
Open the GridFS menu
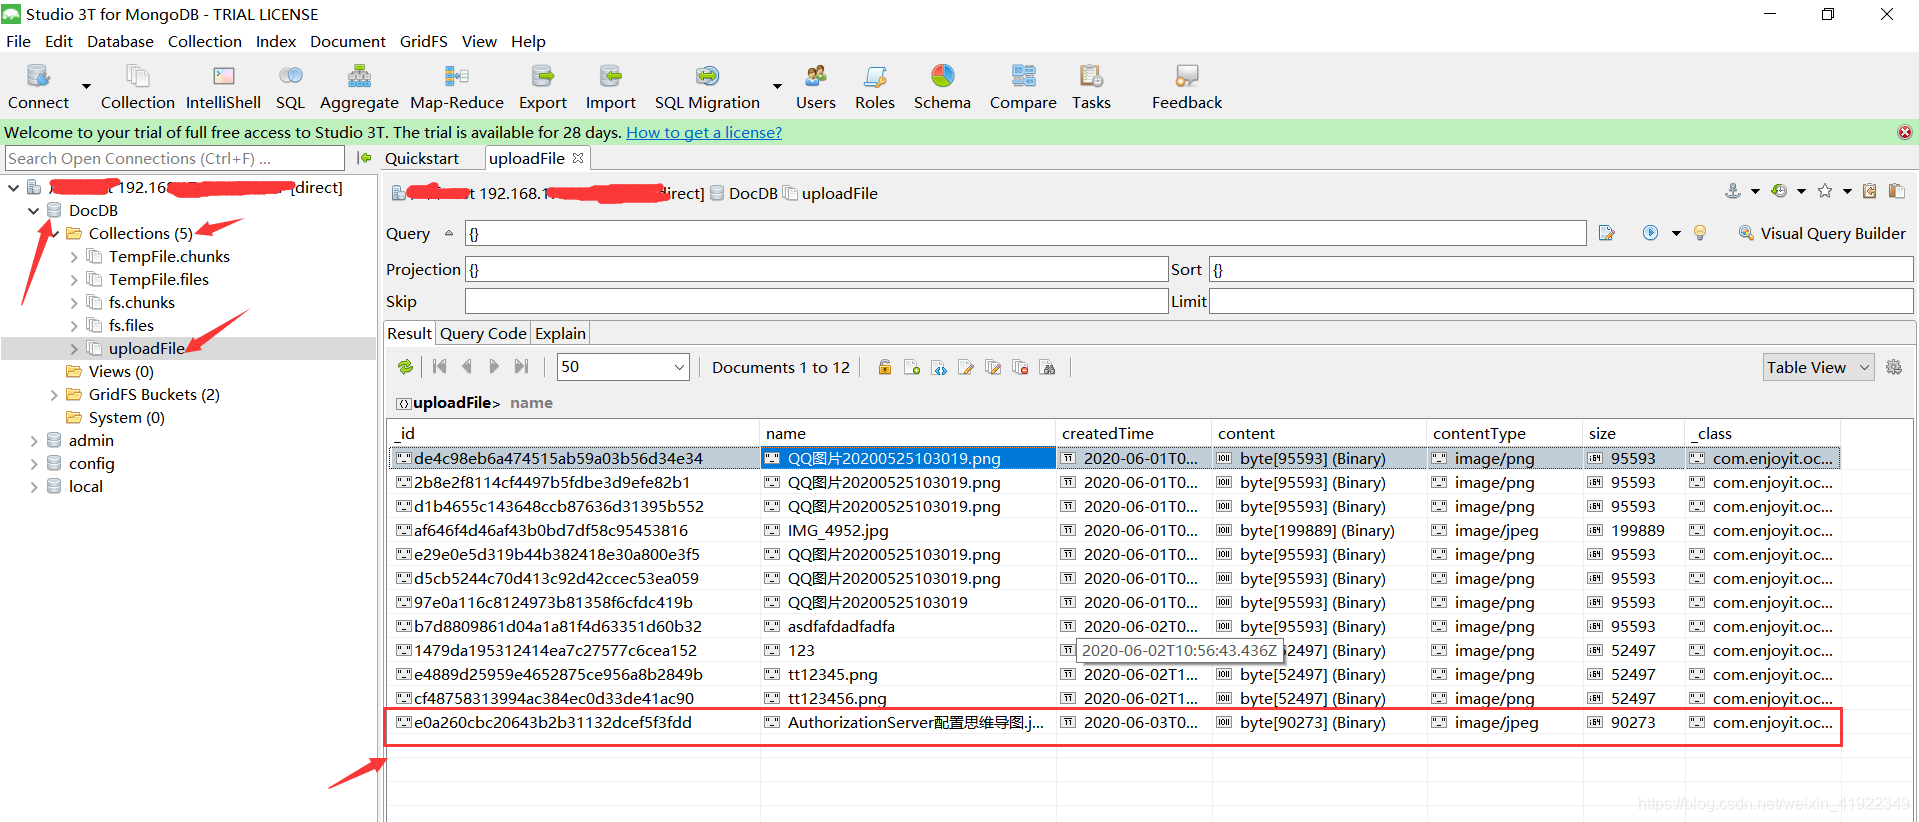(423, 41)
